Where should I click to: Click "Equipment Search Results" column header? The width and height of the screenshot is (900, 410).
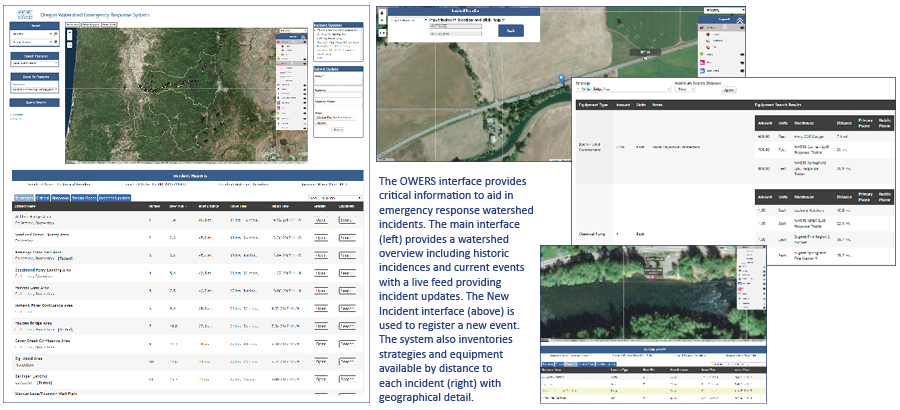(778, 105)
